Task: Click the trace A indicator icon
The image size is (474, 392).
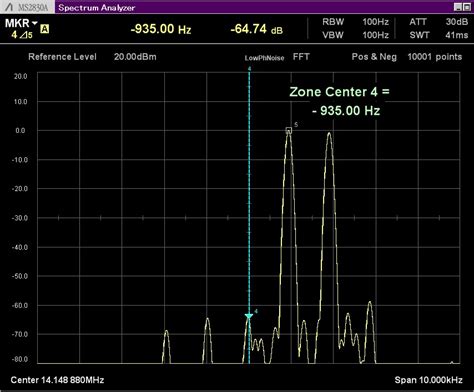Action: point(44,29)
